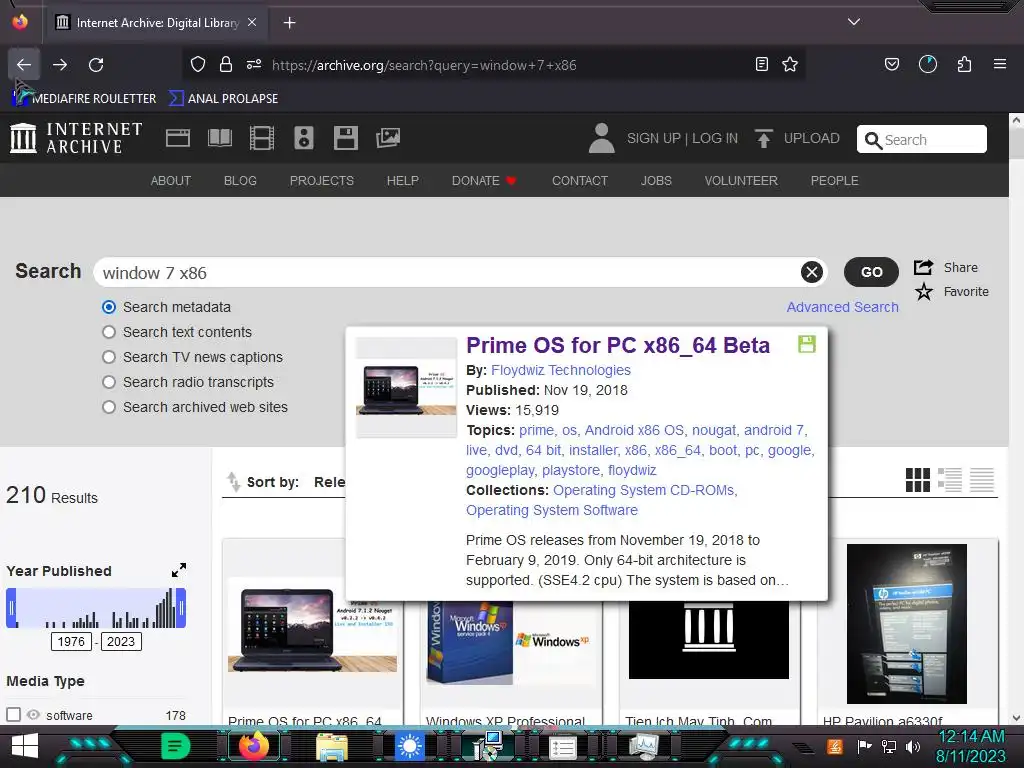Open the tracking protection shield icon
Image resolution: width=1024 pixels, height=768 pixels.
coord(198,64)
